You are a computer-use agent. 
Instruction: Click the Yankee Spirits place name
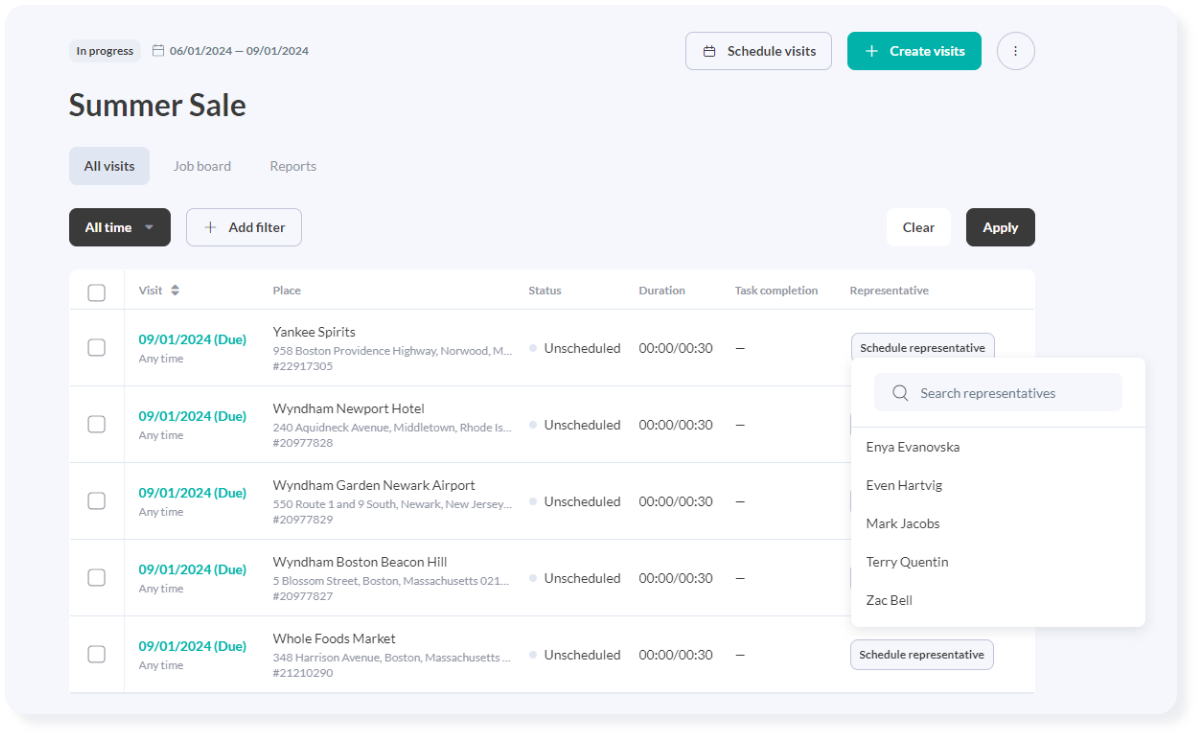click(314, 332)
